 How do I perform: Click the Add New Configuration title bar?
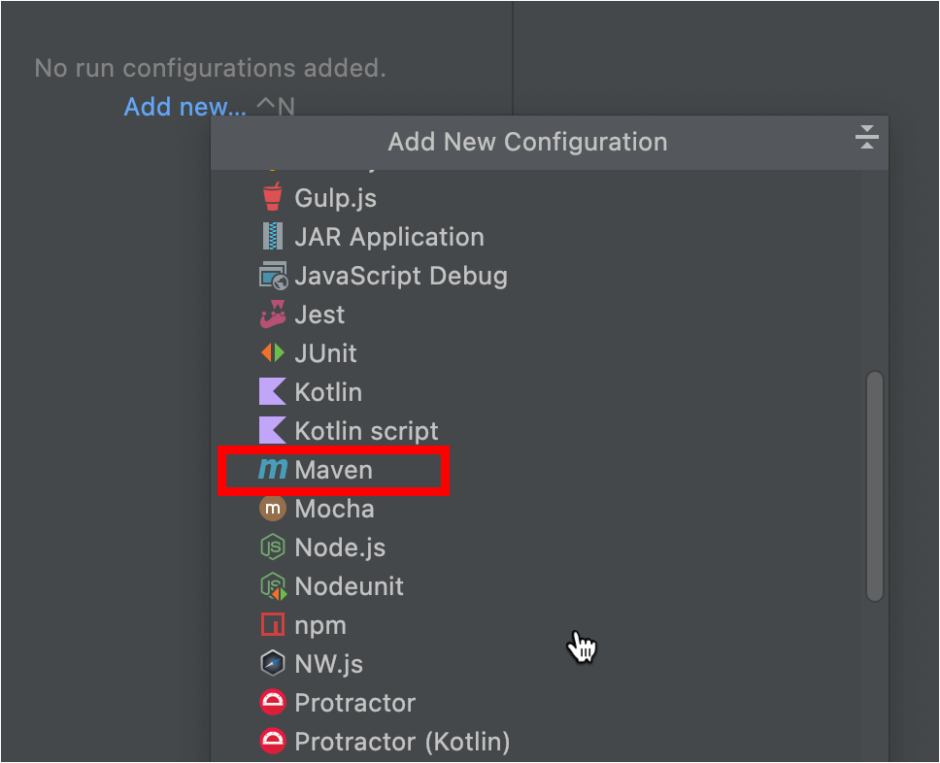pyautogui.click(x=527, y=141)
